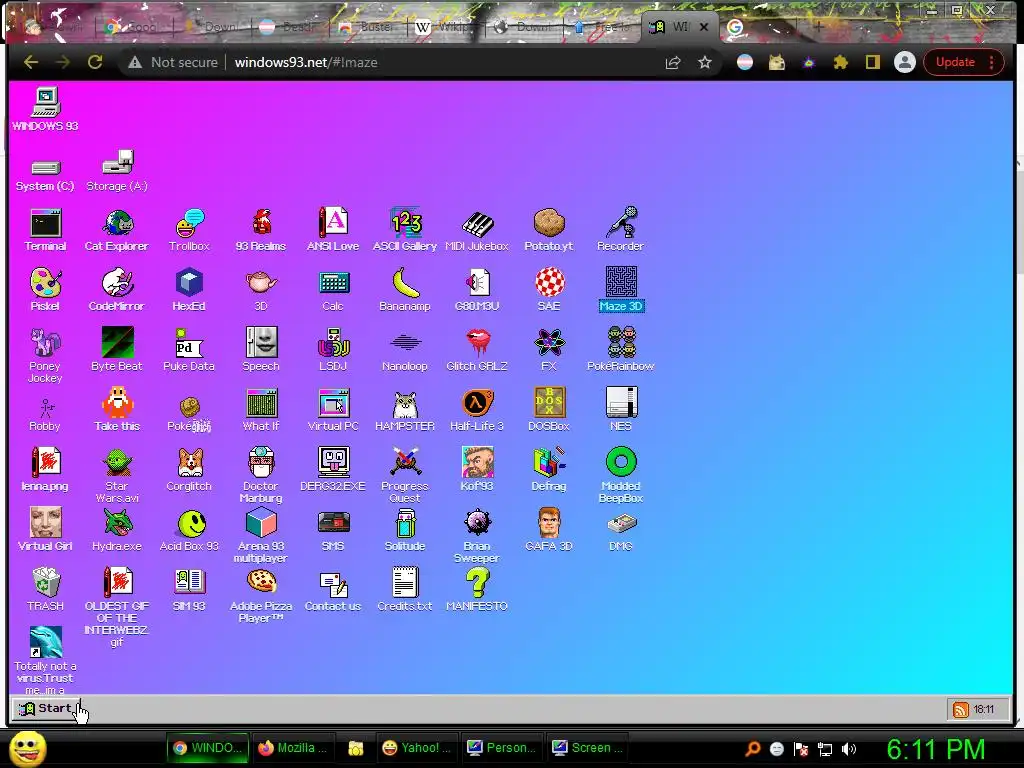Click the Update button in Chrome
This screenshot has height=768, width=1024.
pos(963,62)
